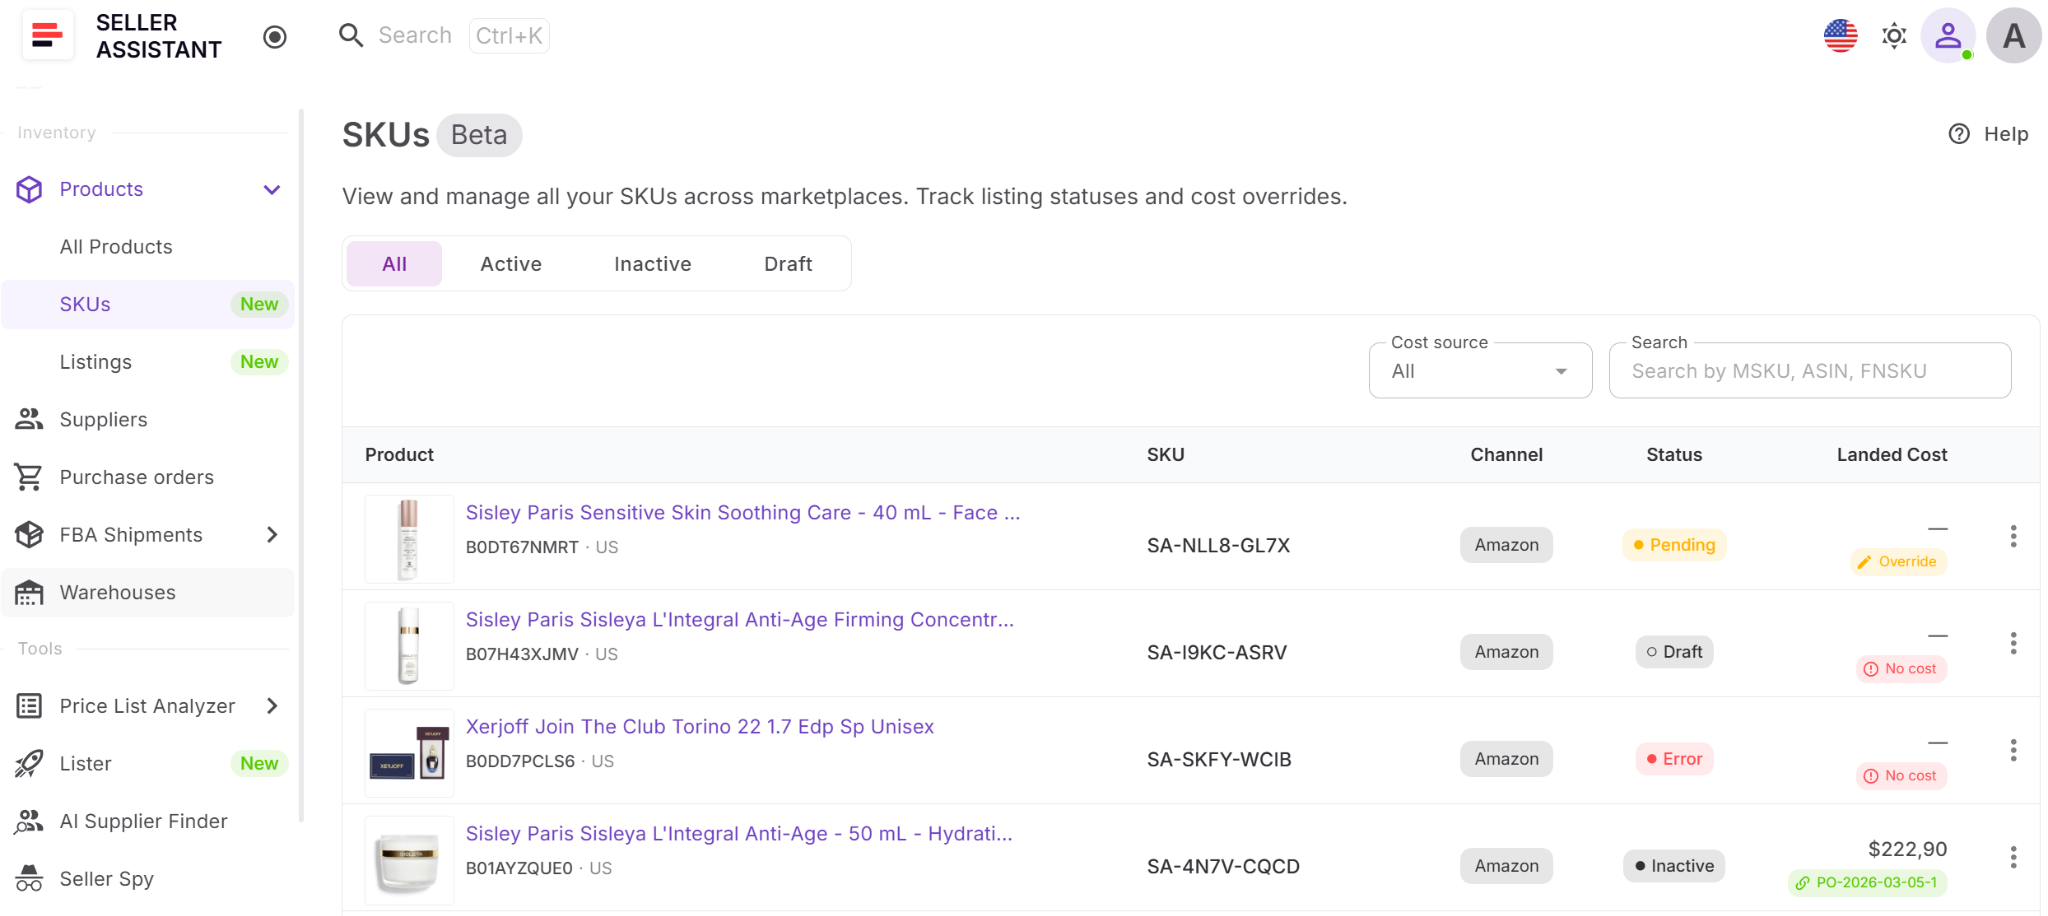Screen dimensions: 2048x916
Task: Click the Beta badge next to SKUs
Action: (x=479, y=135)
